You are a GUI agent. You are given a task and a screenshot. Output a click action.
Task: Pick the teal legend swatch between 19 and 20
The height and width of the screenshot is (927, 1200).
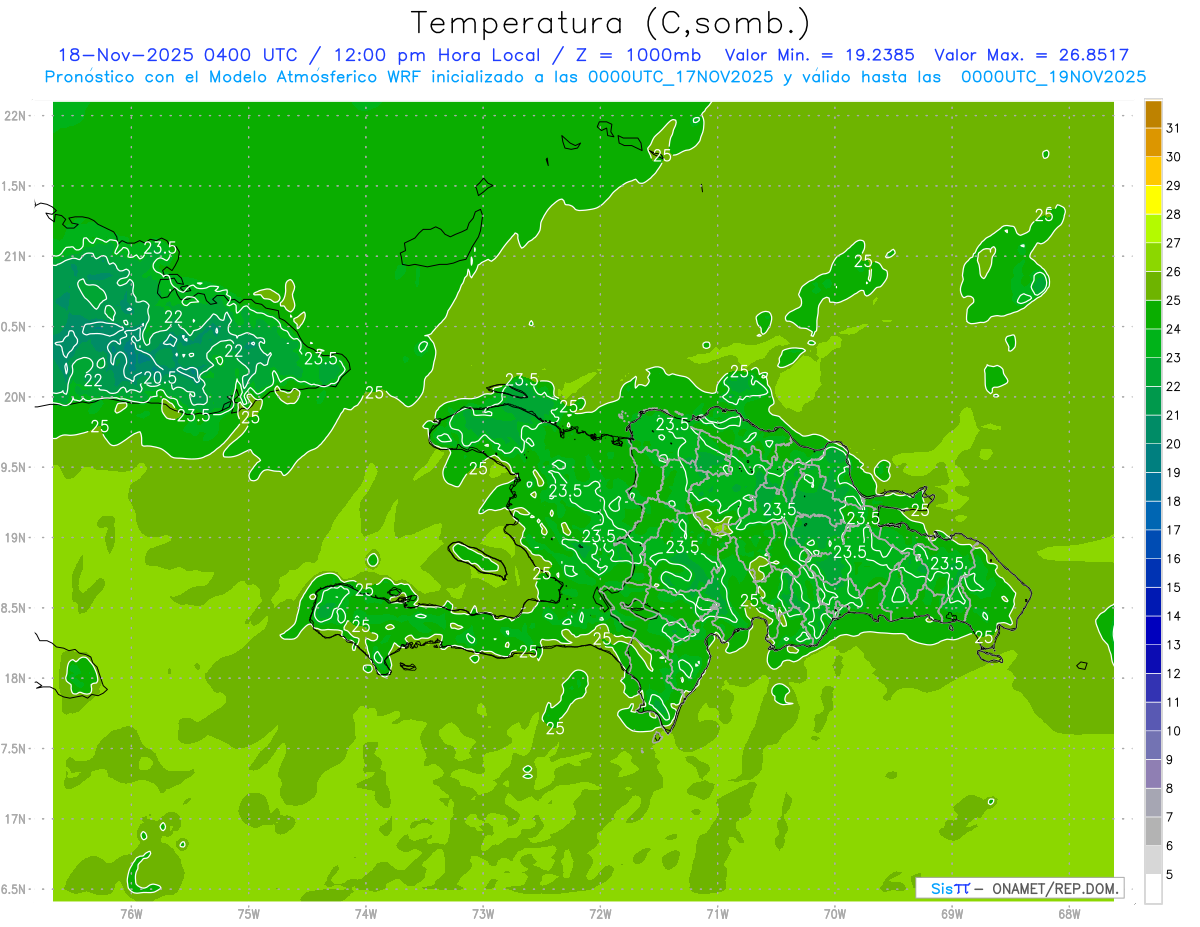(x=1153, y=459)
